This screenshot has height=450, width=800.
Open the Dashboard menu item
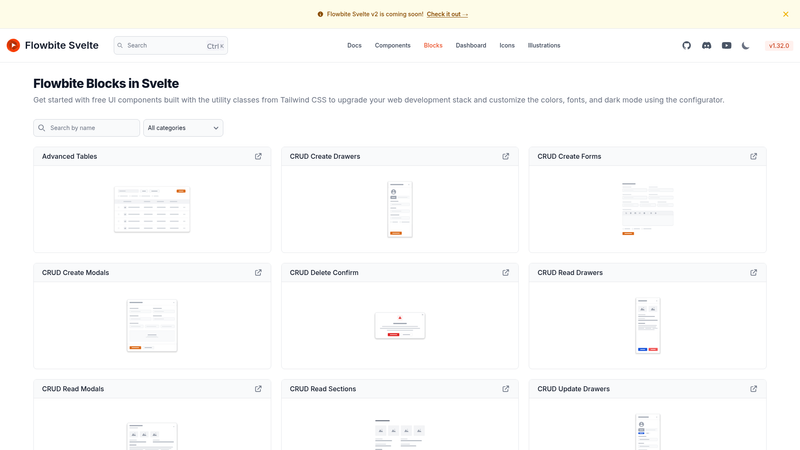click(471, 45)
